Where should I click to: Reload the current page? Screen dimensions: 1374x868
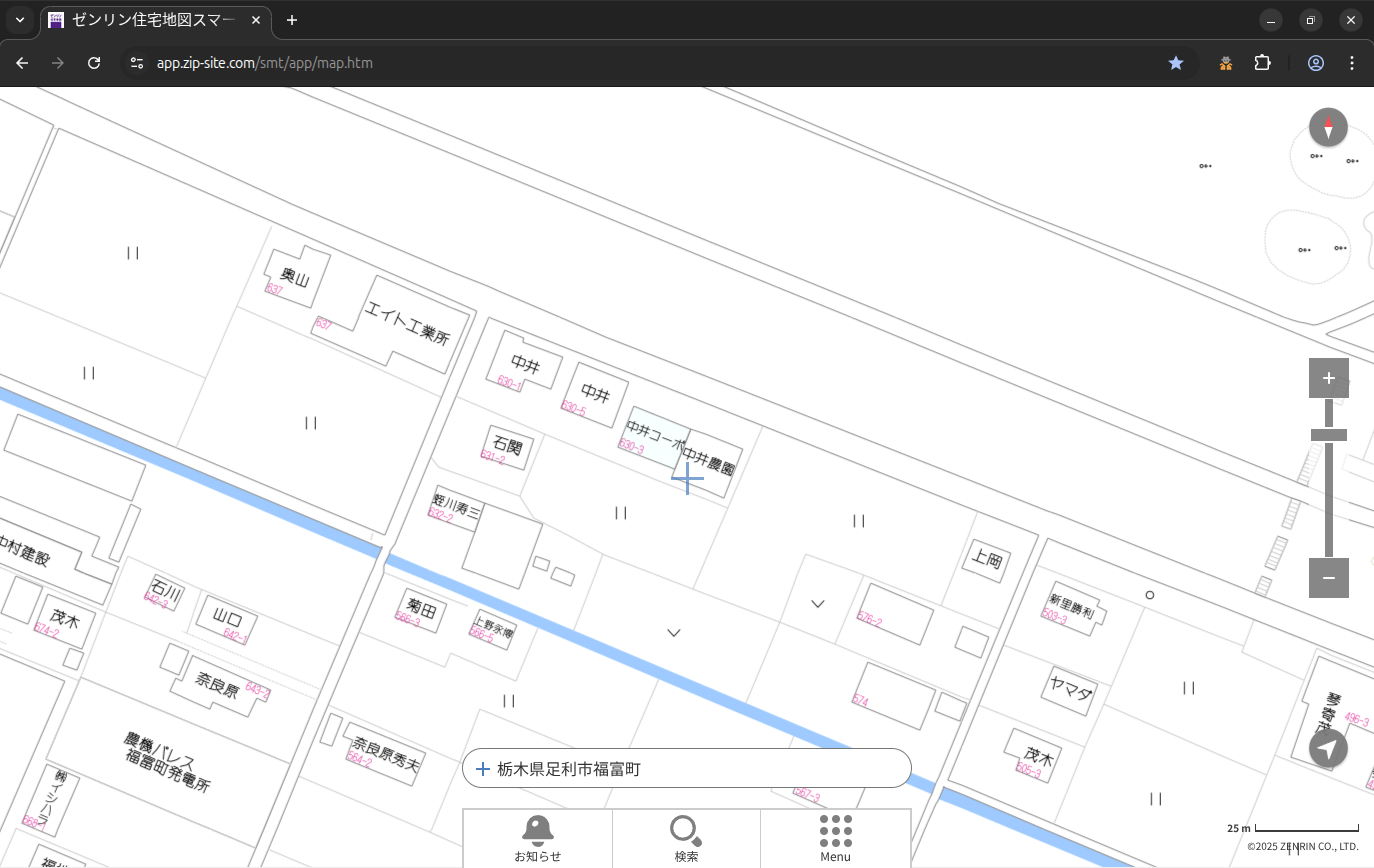click(x=94, y=63)
